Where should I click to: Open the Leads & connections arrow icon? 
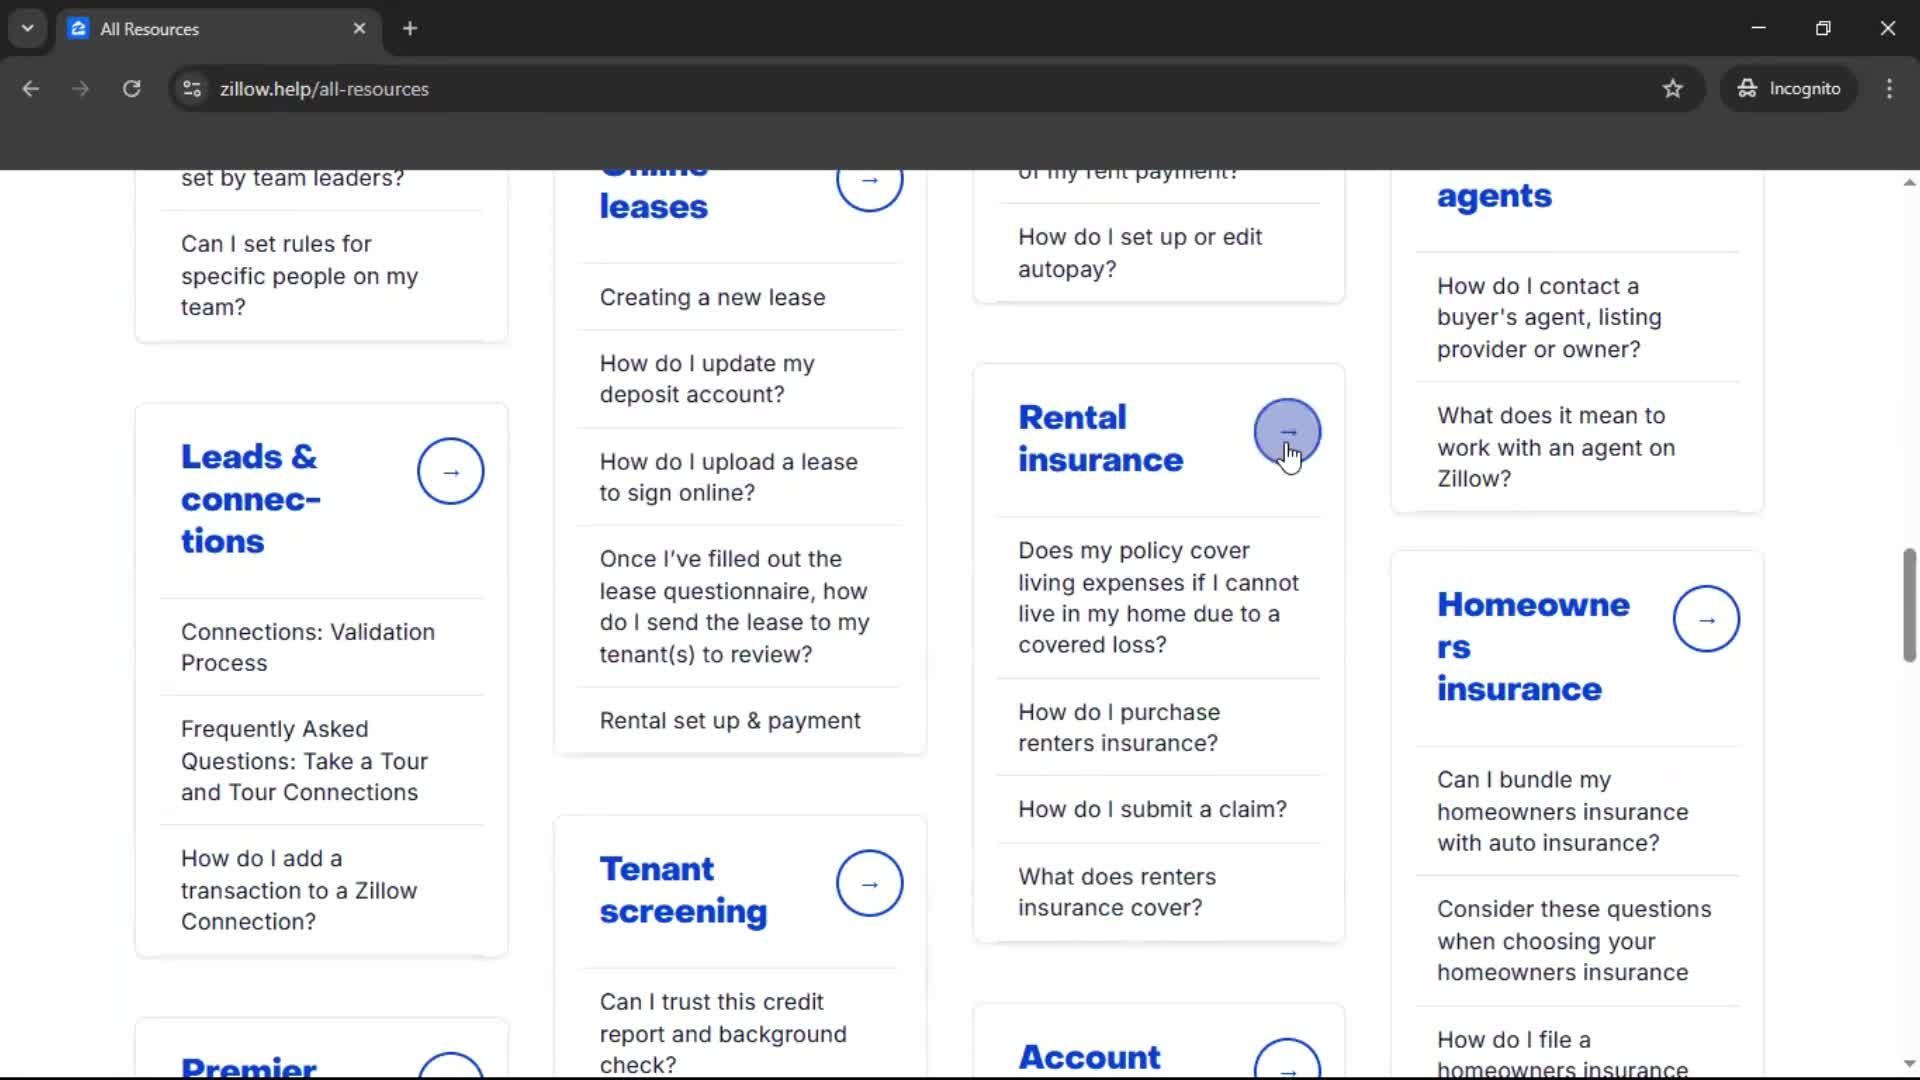pyautogui.click(x=450, y=471)
